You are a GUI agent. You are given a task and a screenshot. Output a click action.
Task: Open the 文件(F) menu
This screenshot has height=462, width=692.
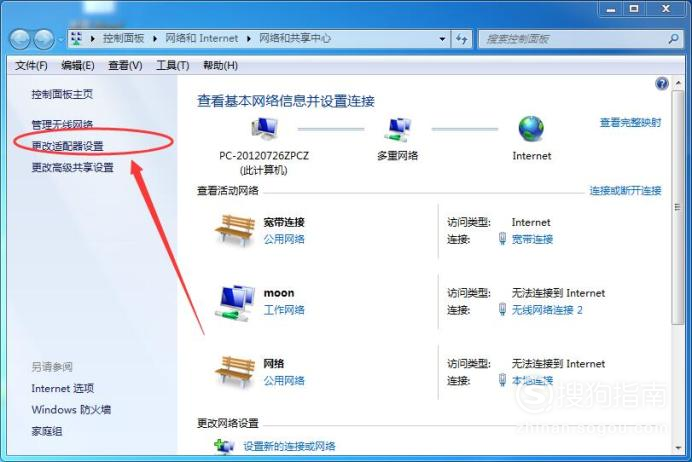click(31, 66)
